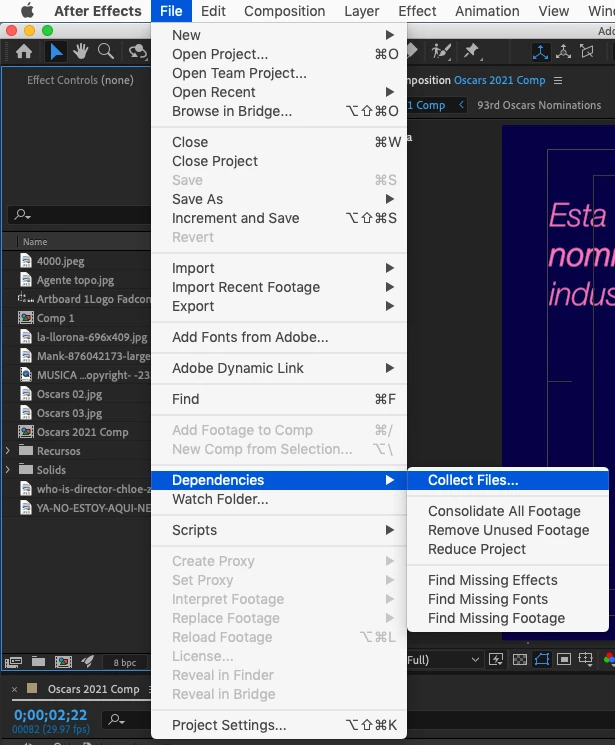Select Oscars 02.jpg in Project panel
This screenshot has width=615, height=745.
(69, 394)
